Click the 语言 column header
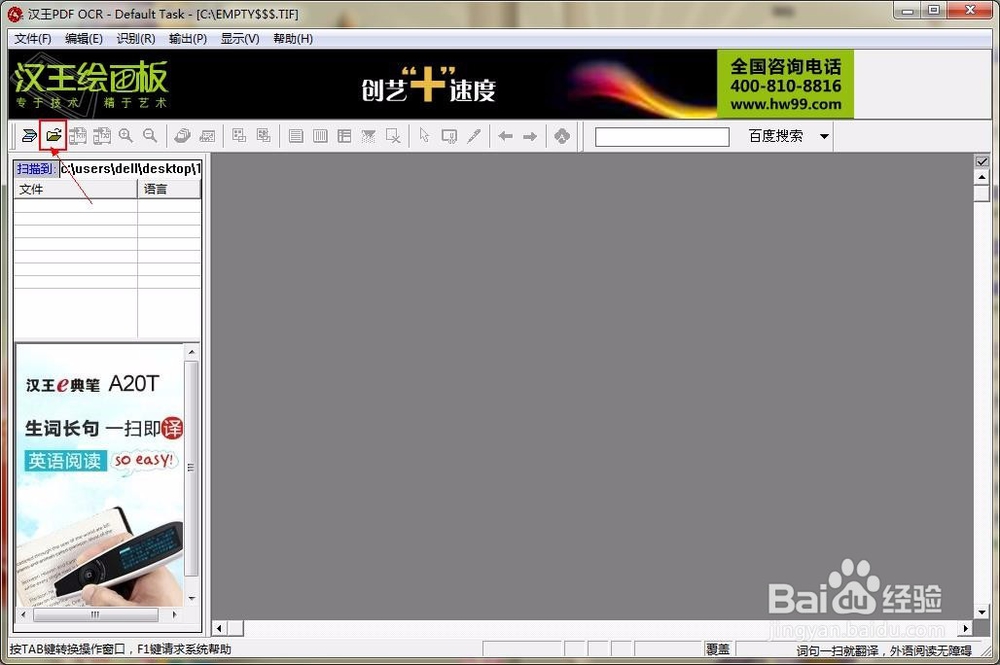Image resolution: width=1000 pixels, height=665 pixels. 169,189
